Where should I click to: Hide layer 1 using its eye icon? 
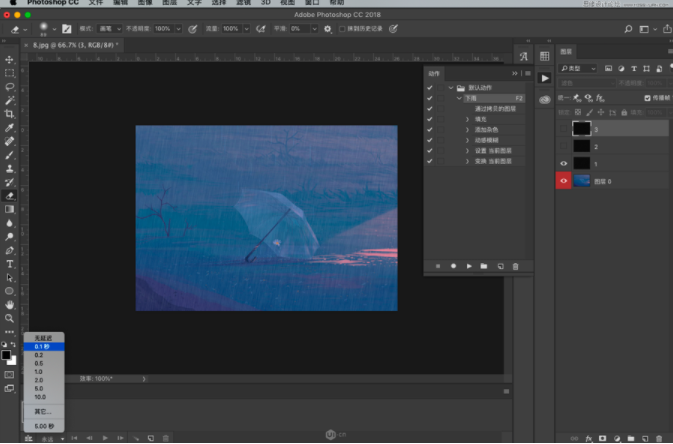point(564,163)
